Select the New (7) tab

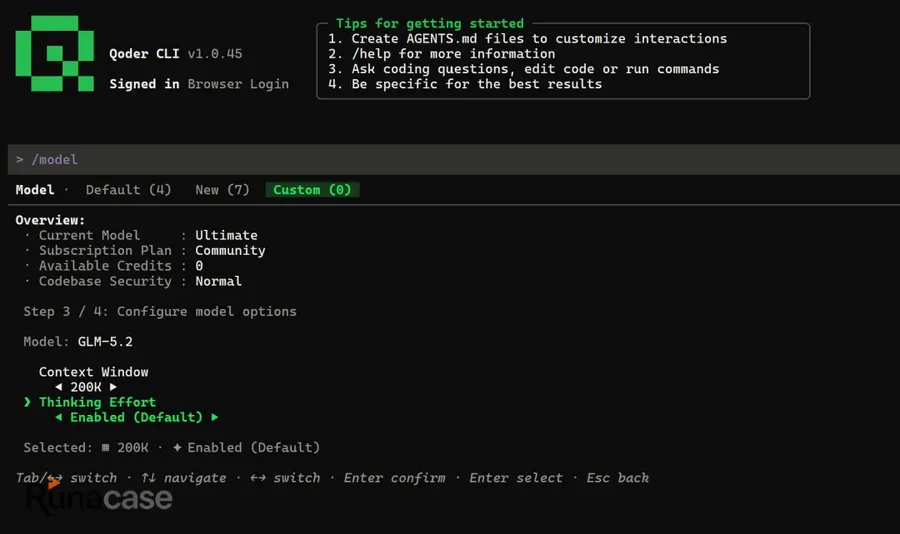click(222, 189)
